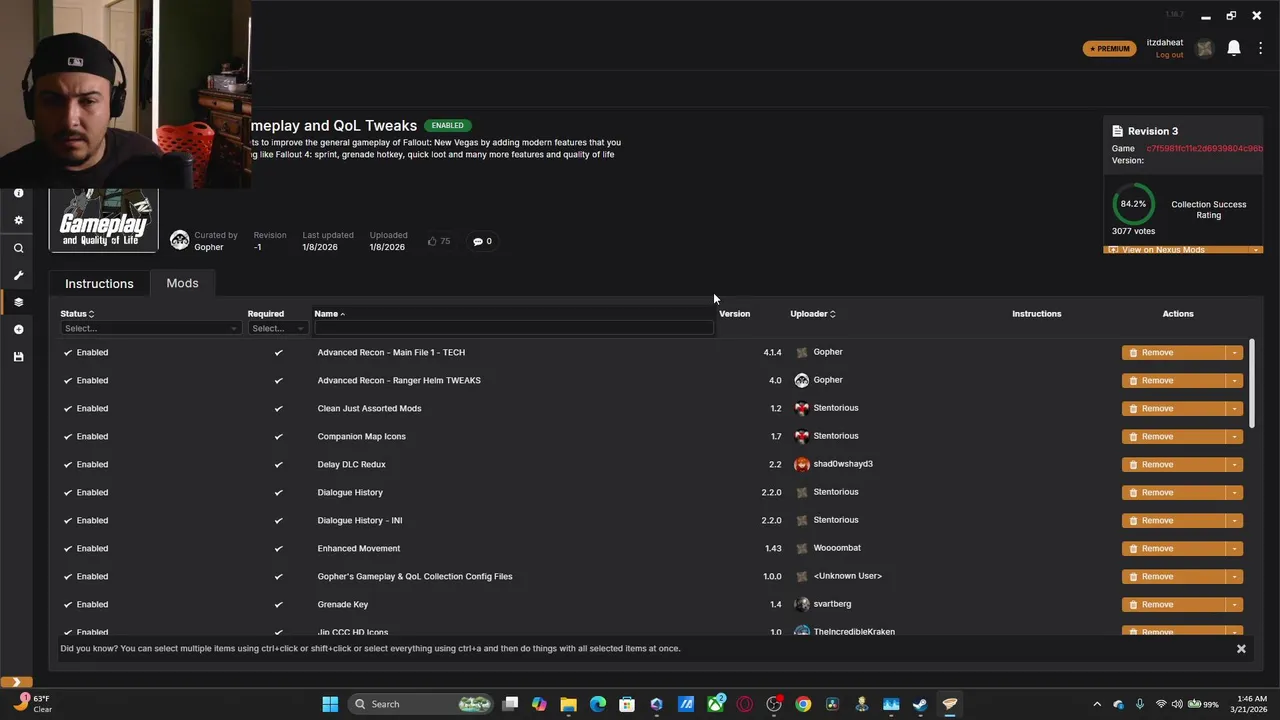Toggle Enabled status for Grenade Key
The width and height of the screenshot is (1280, 720).
(x=86, y=604)
